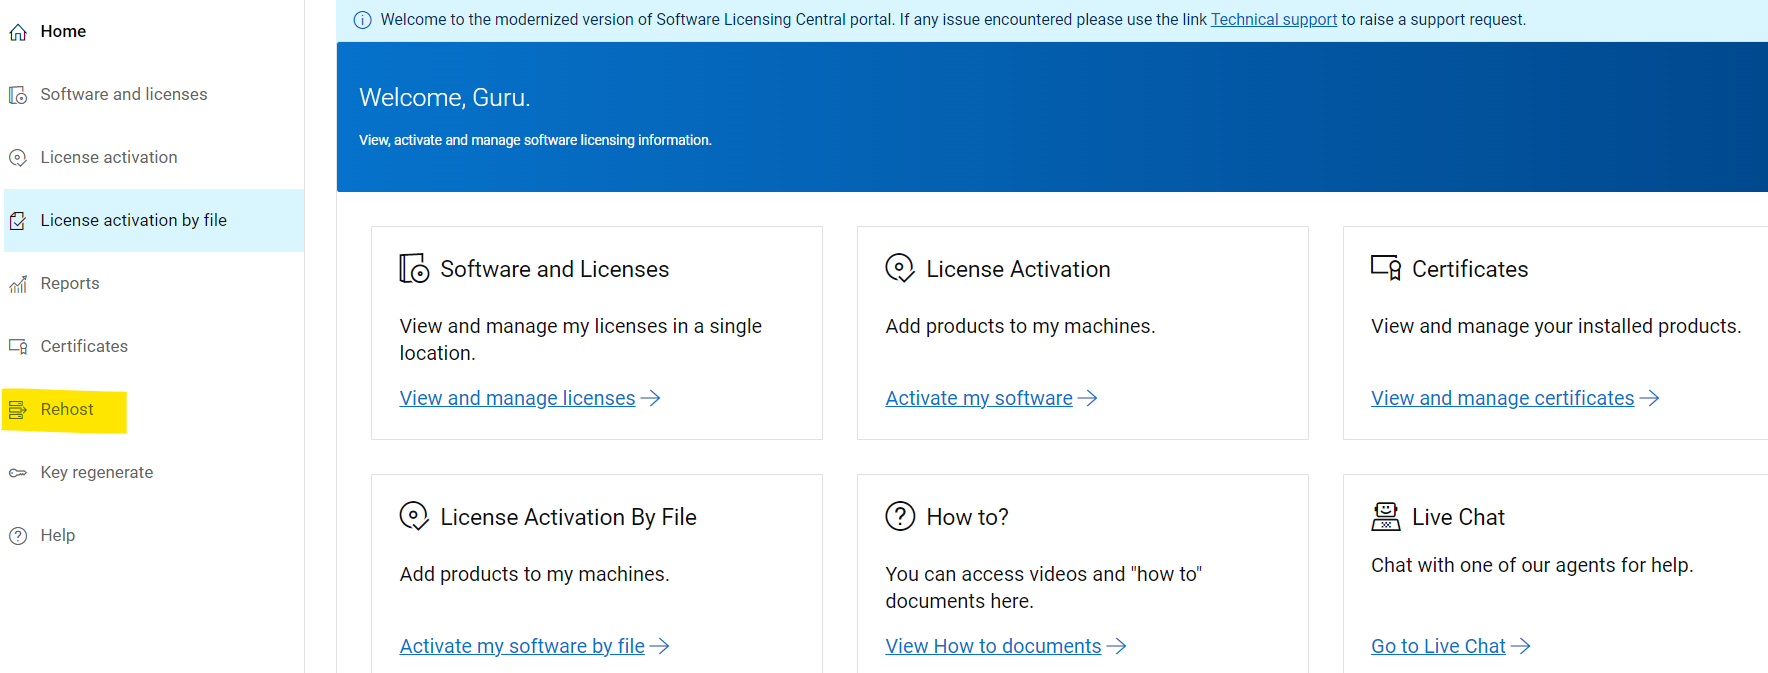Open License activation by file menu item

point(133,220)
